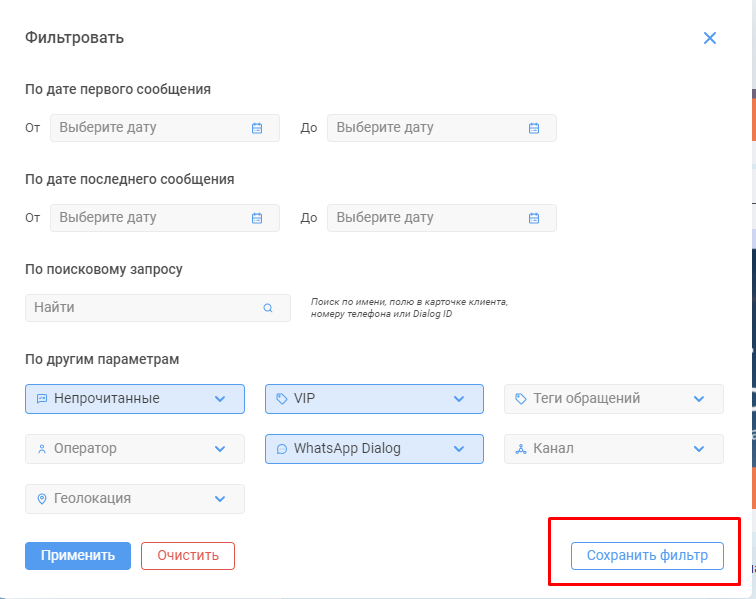This screenshot has height=599, width=756.
Task: Click the network icon beside Канал
Action: [521, 449]
